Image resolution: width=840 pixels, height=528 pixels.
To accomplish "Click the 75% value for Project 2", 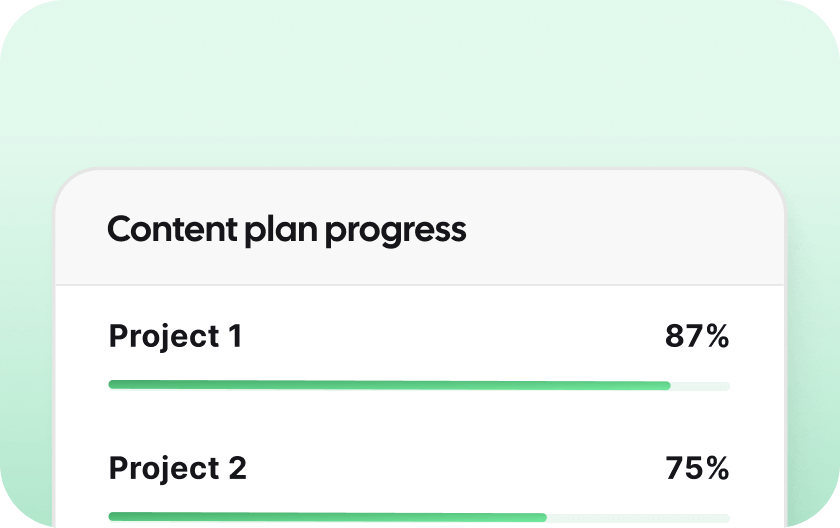I will (697, 468).
